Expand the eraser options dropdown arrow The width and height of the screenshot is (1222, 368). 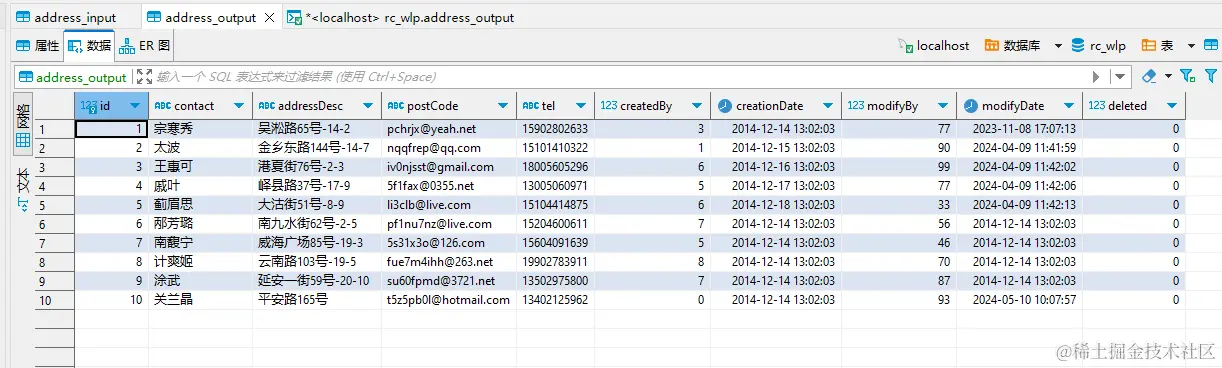coord(1168,77)
